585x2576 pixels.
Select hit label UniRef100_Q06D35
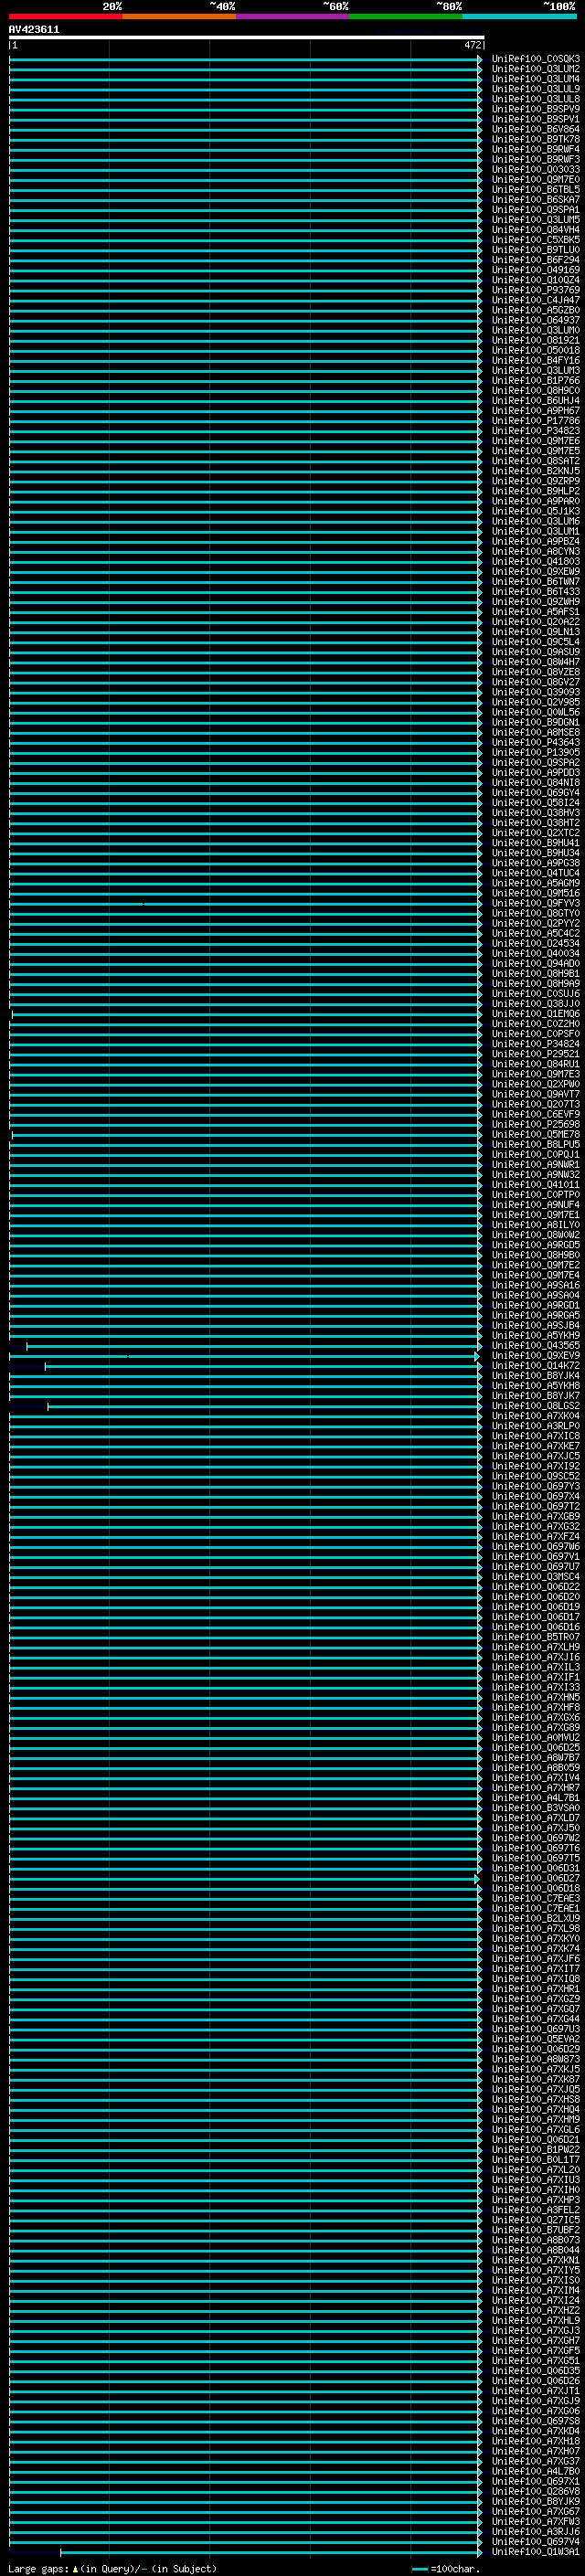[x=536, y=2370]
